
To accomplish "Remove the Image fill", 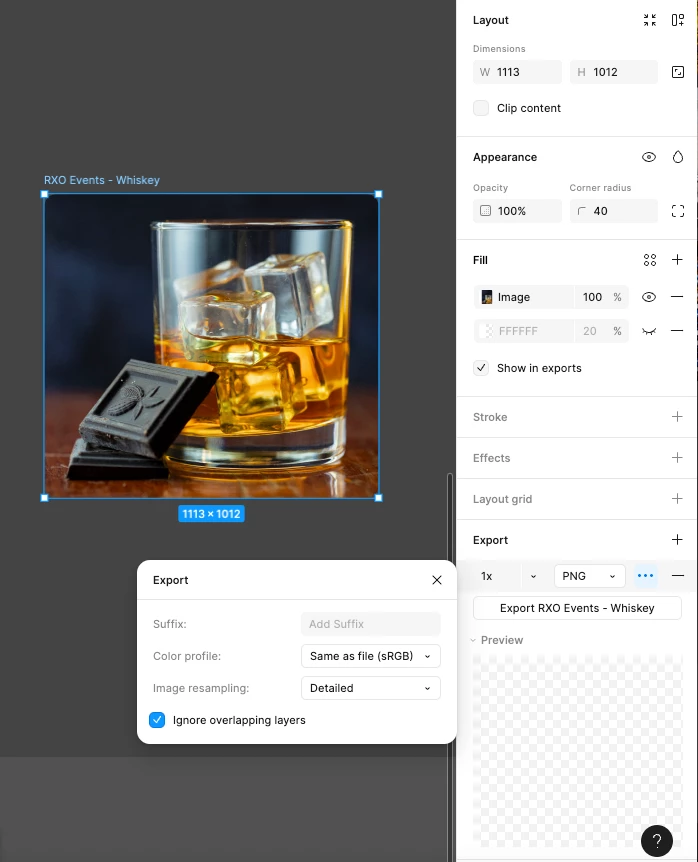I will tap(677, 297).
